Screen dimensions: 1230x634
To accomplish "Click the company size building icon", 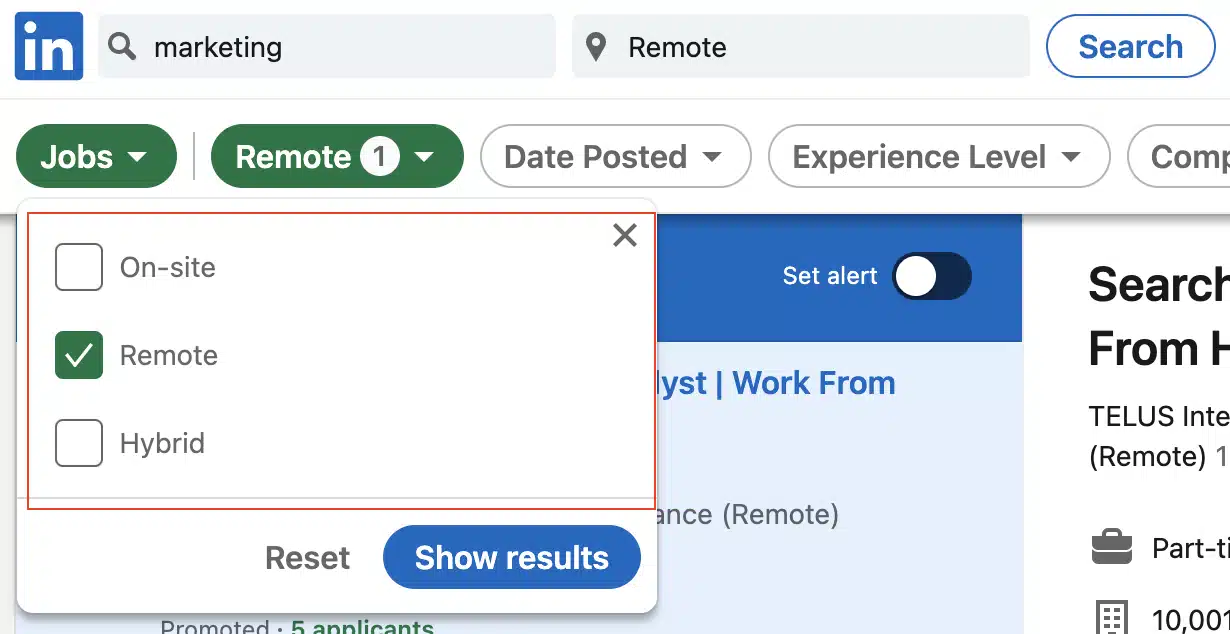I will pyautogui.click(x=1112, y=617).
